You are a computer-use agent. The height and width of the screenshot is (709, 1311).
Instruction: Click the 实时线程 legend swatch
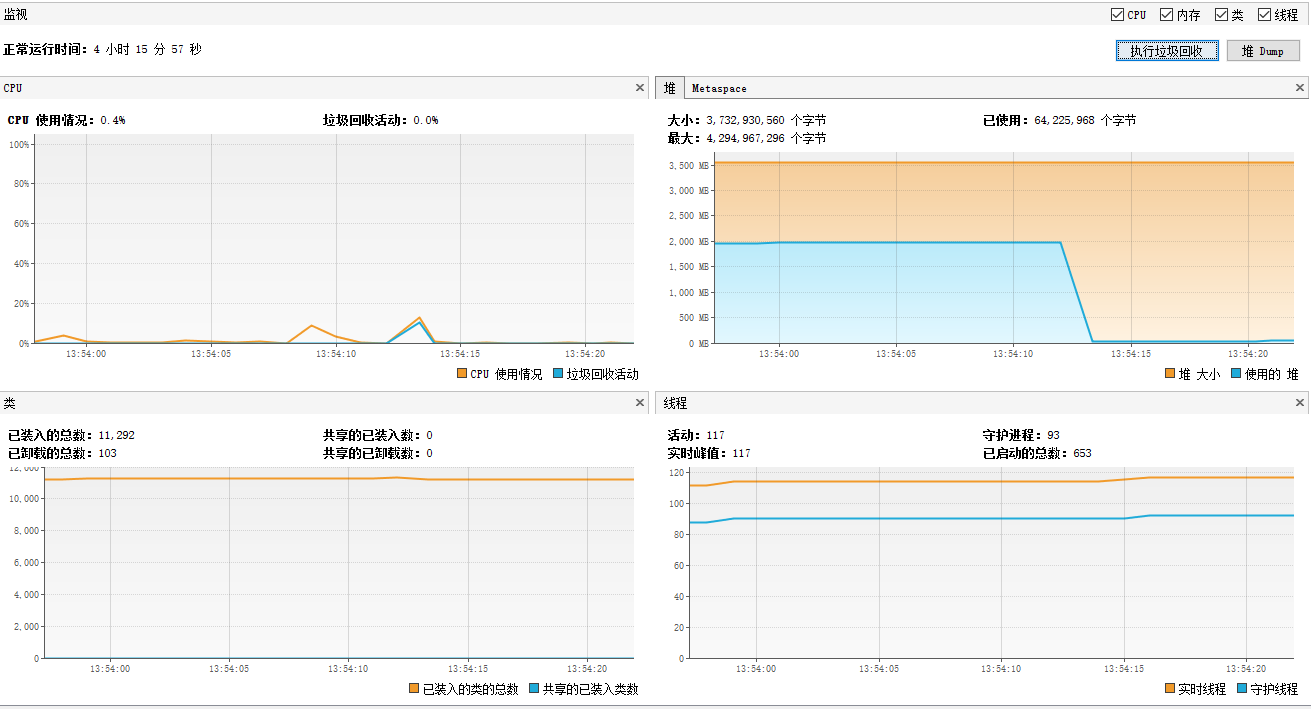point(1170,689)
